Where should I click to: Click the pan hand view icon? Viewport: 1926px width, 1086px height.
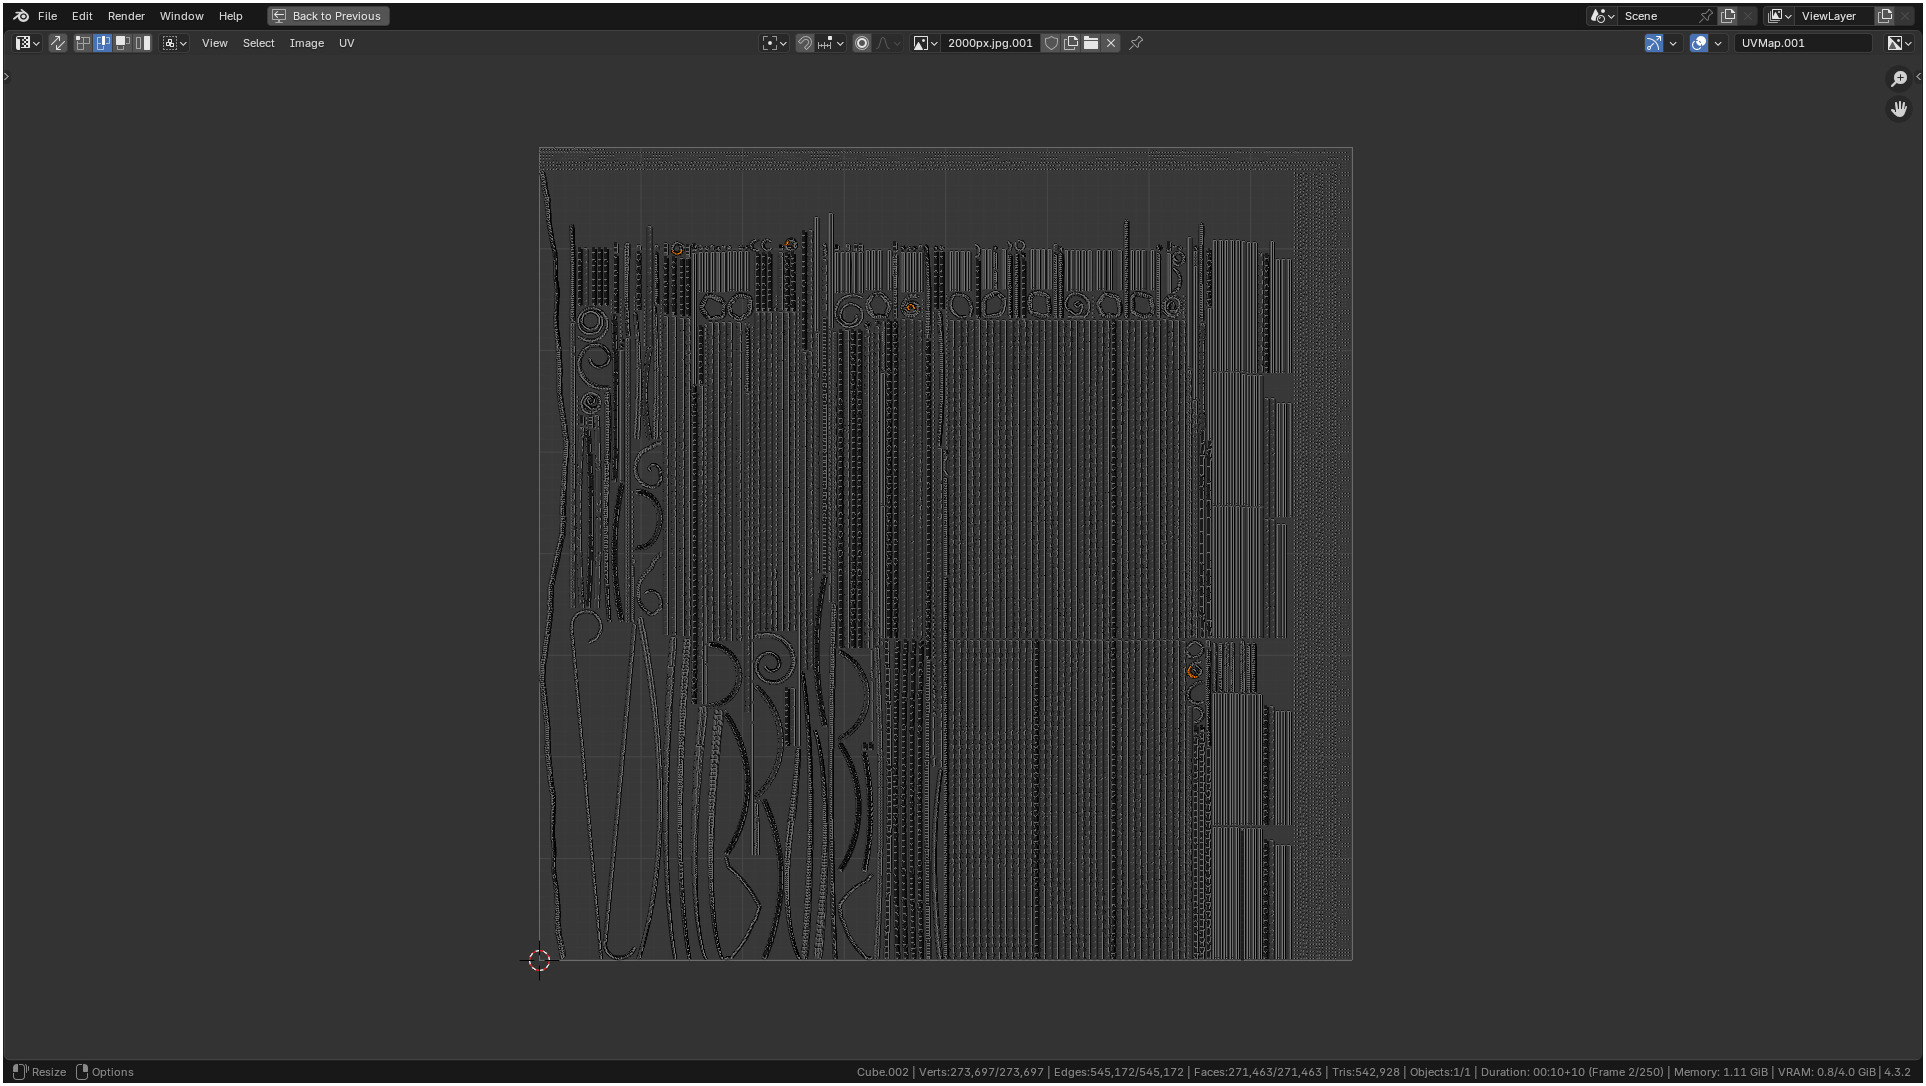[1898, 109]
